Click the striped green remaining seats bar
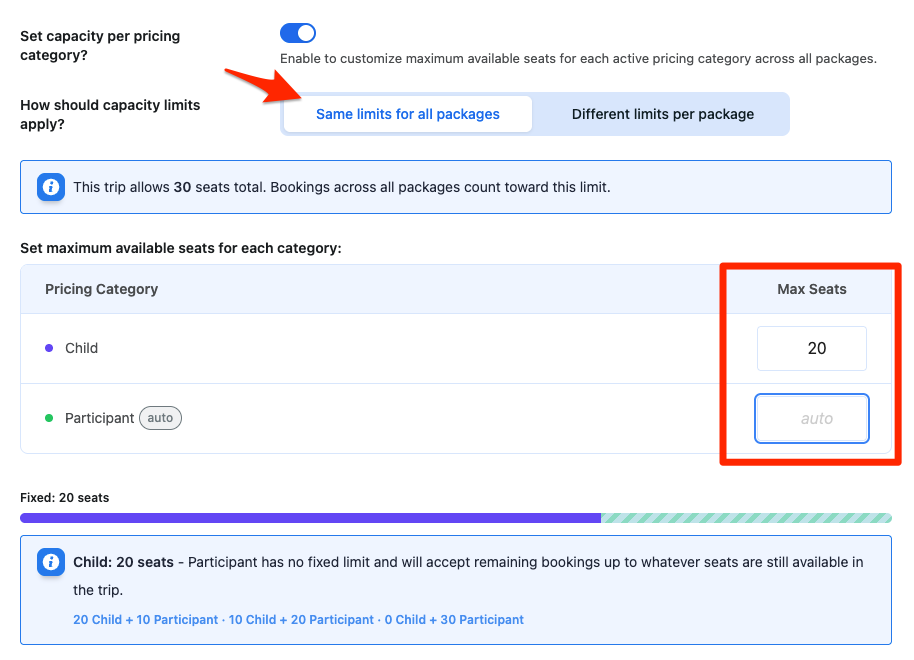Image resolution: width=914 pixels, height=660 pixels. (x=746, y=518)
